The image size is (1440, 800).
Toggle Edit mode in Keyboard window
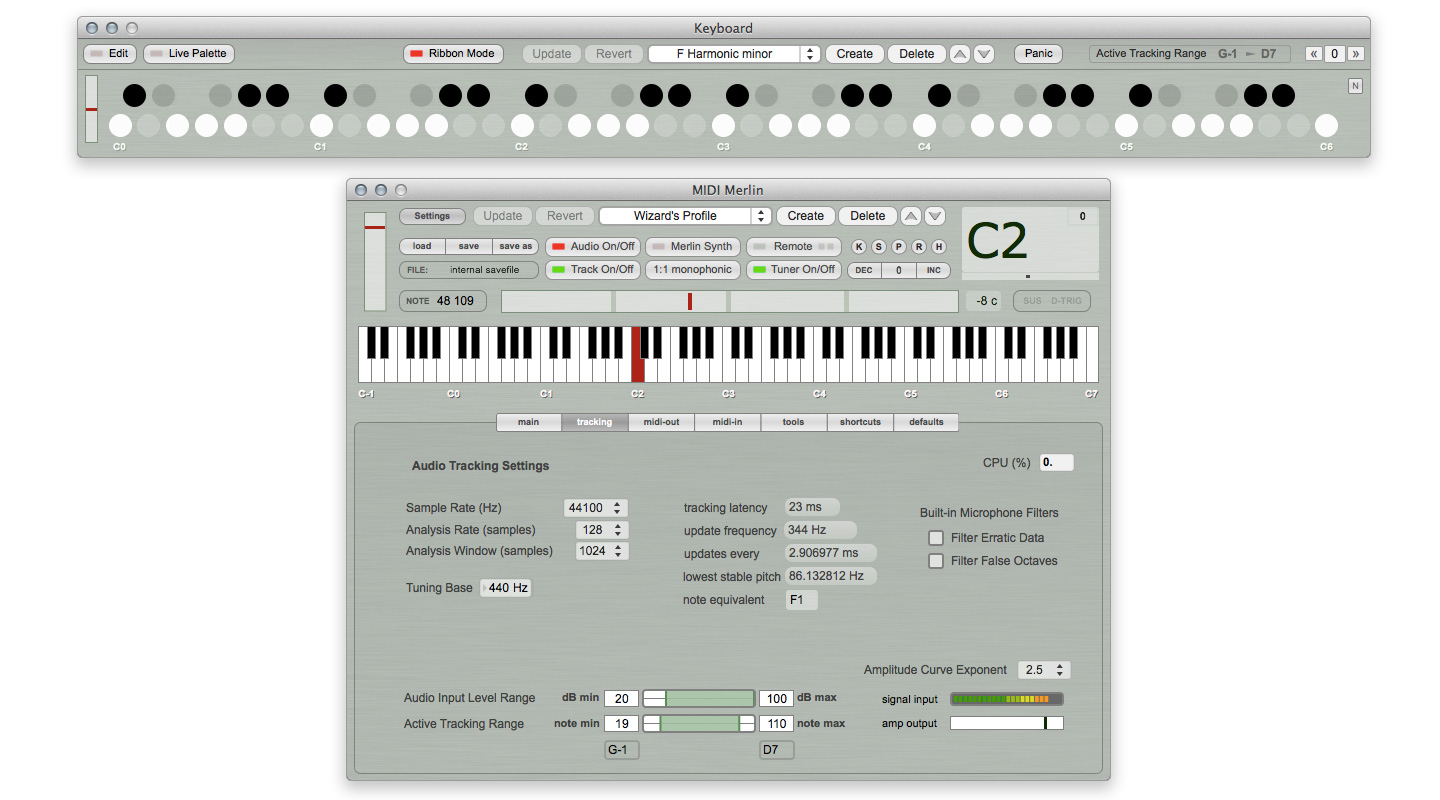110,54
